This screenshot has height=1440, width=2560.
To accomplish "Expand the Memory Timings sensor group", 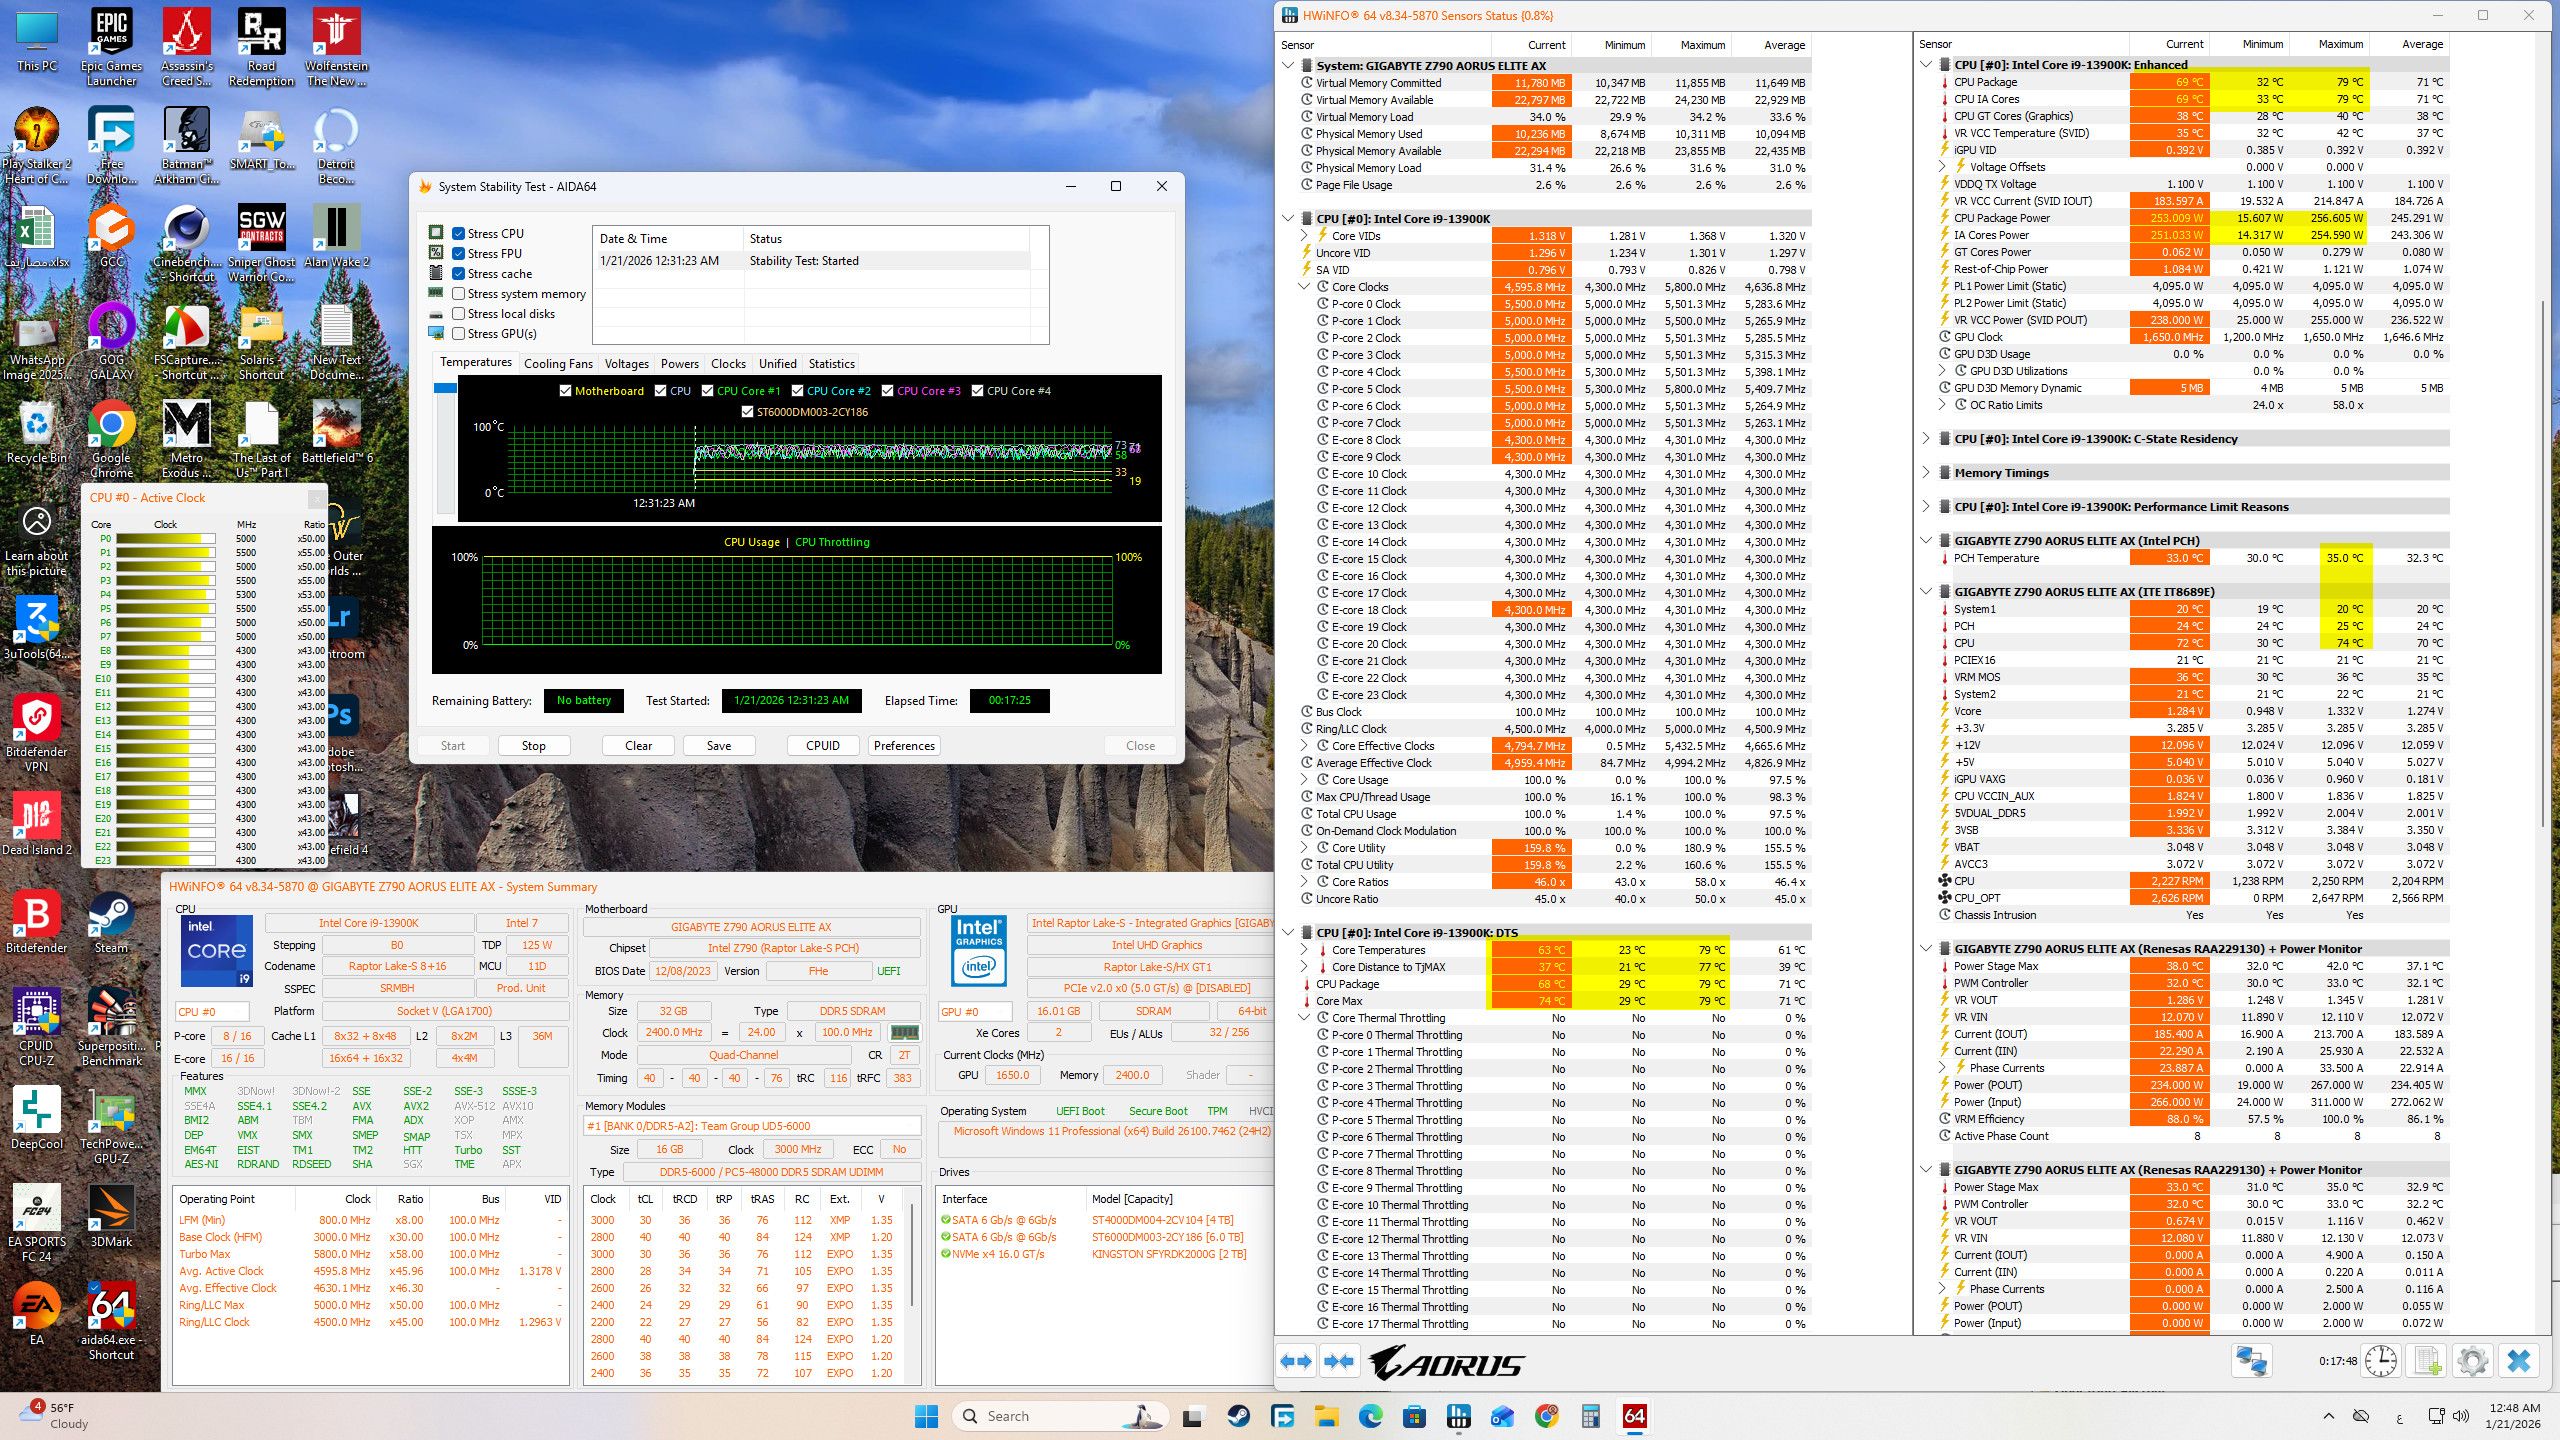I will point(1926,473).
